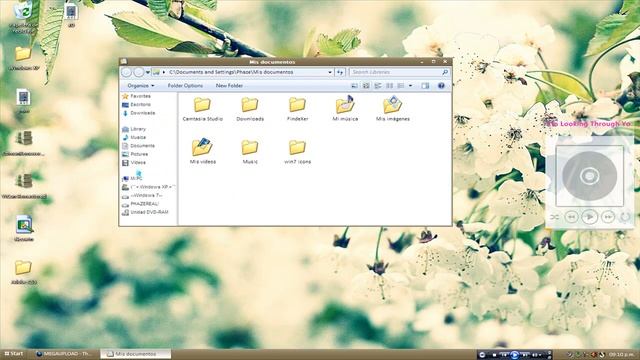Expand the address bar path dropdown
The image size is (640, 360).
coord(330,72)
